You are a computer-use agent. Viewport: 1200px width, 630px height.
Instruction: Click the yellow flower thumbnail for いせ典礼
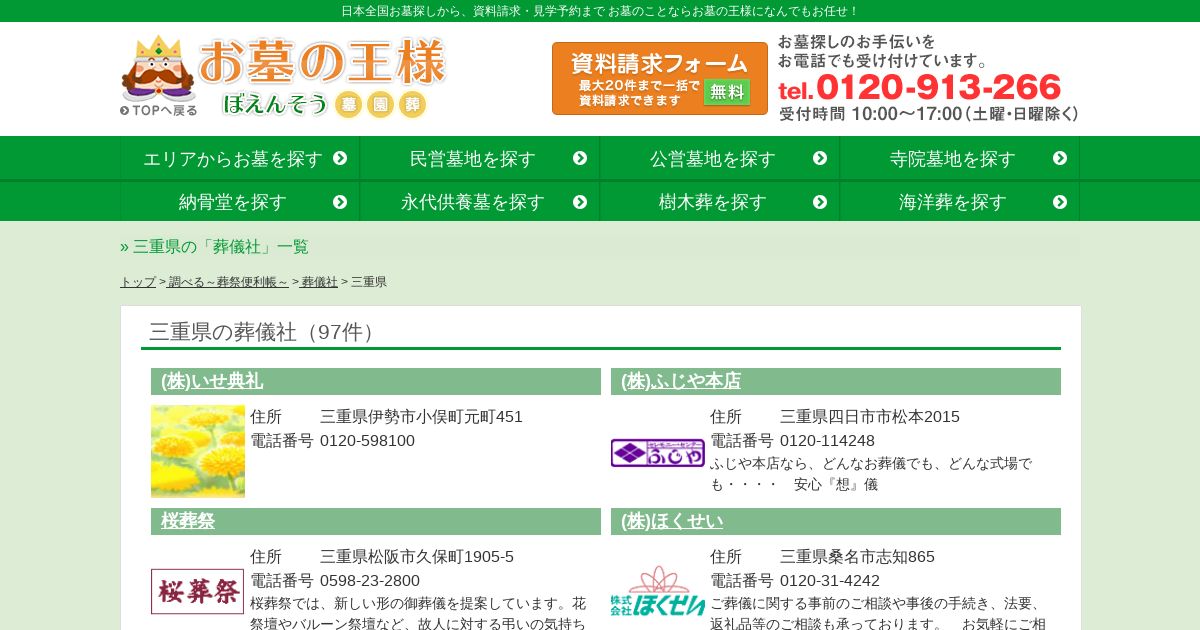click(198, 451)
